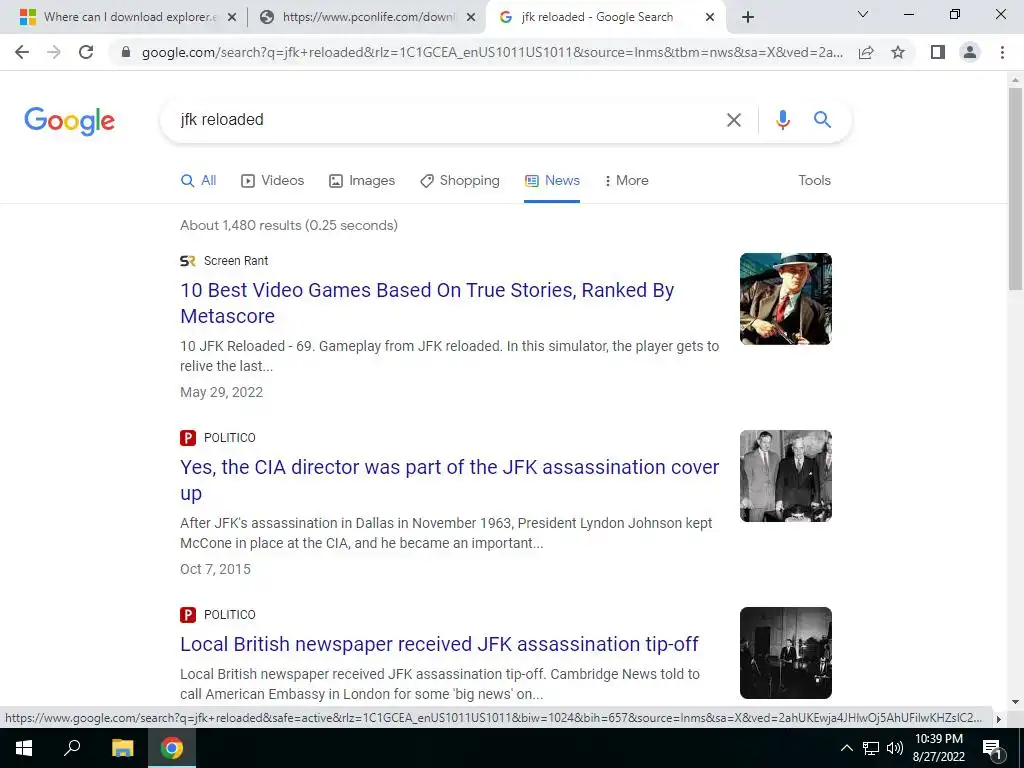Open the Chrome three-dot menu
Viewport: 1024px width, 768px height.
[x=1002, y=52]
